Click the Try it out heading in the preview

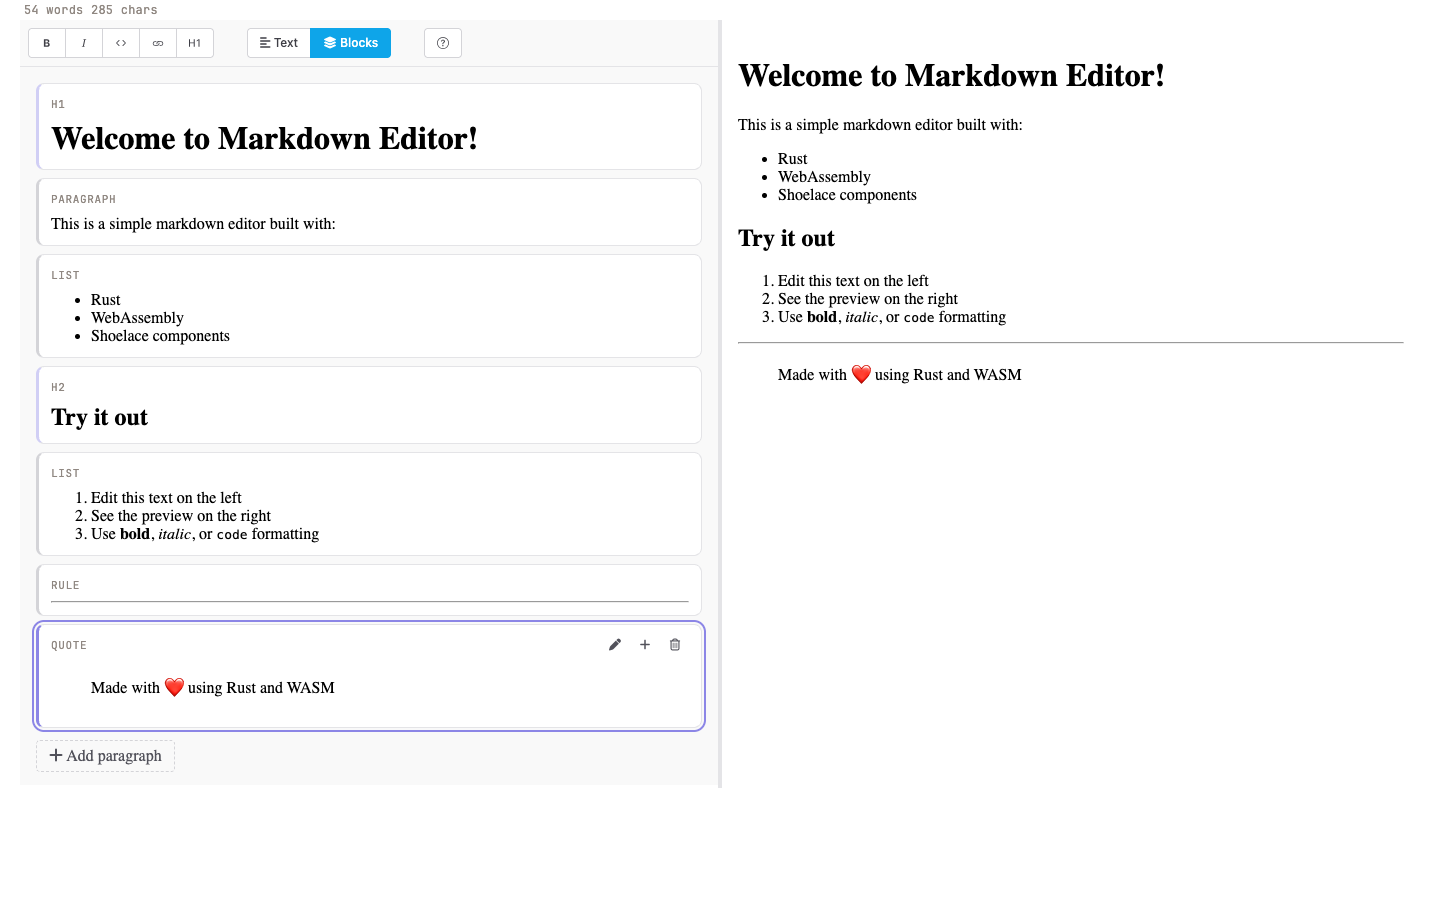pos(787,238)
